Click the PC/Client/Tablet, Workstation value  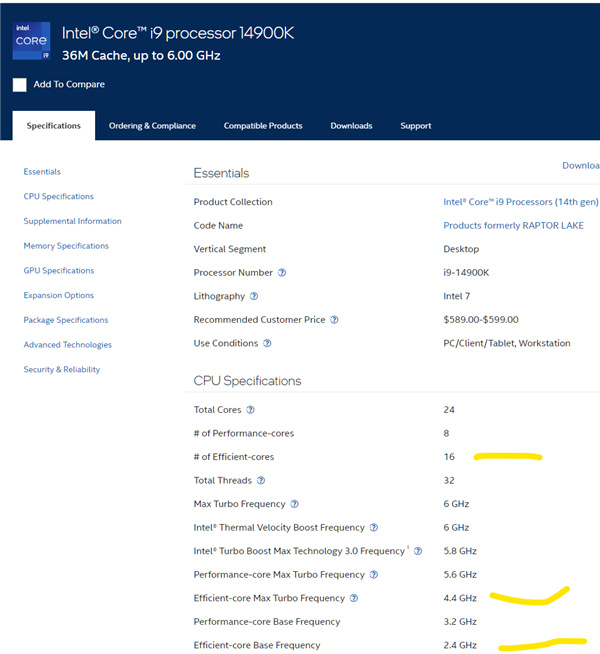pos(507,343)
